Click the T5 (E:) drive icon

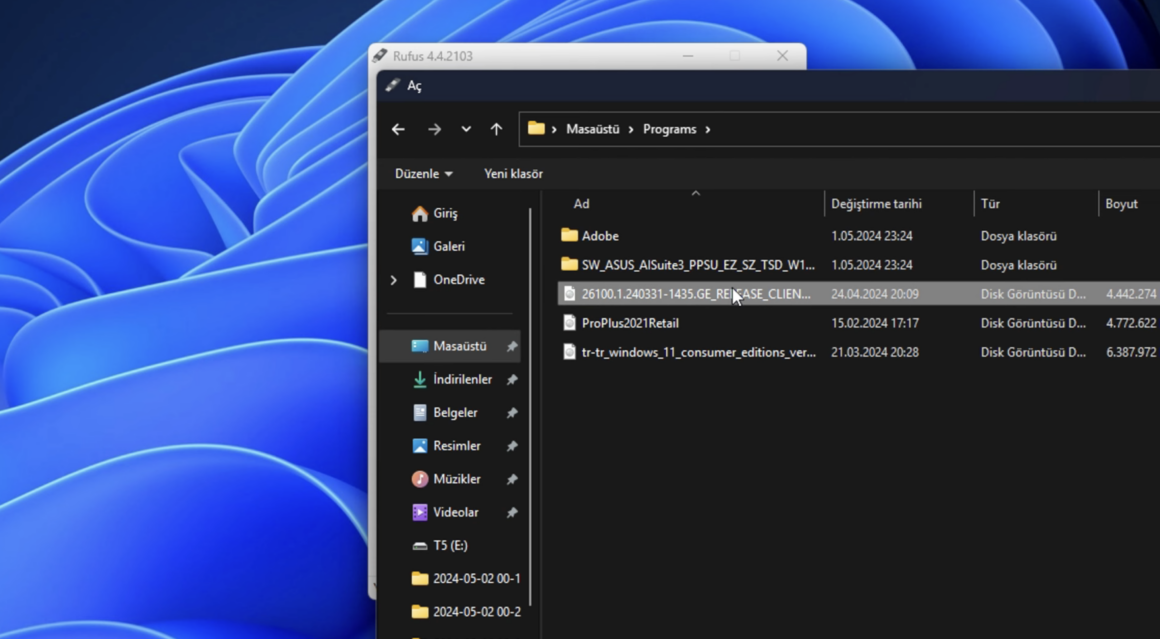tap(419, 546)
